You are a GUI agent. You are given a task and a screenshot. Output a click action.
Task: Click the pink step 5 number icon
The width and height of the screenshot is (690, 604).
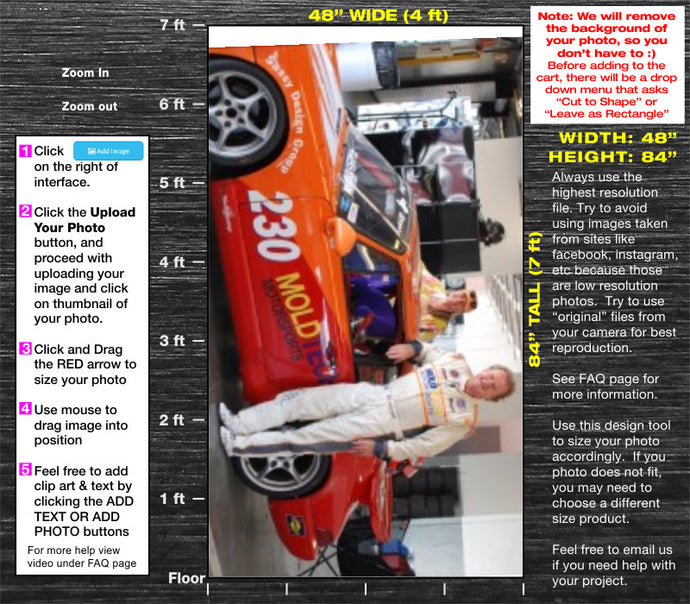(26, 469)
